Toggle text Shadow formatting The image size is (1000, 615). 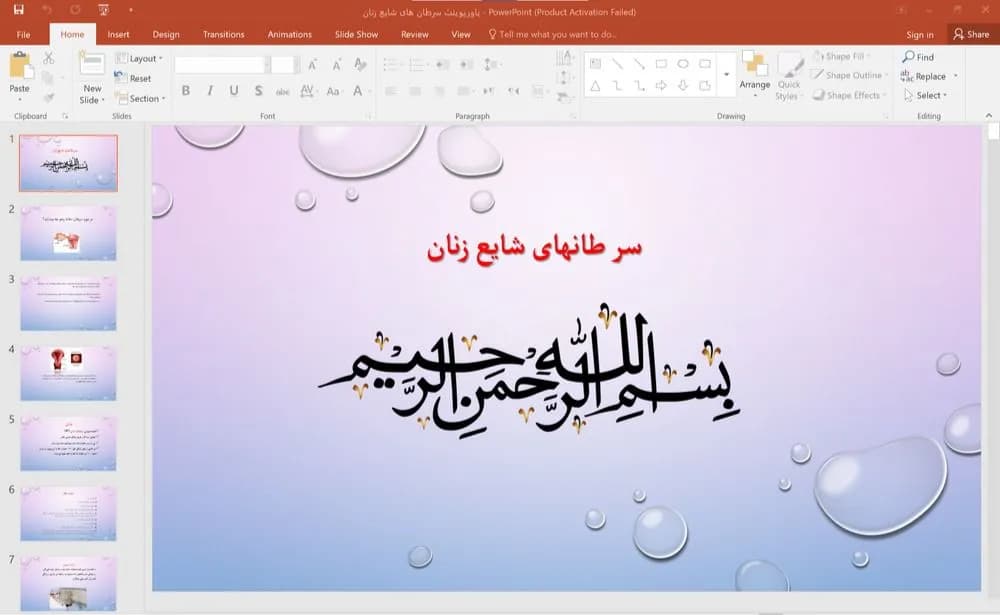(x=258, y=91)
